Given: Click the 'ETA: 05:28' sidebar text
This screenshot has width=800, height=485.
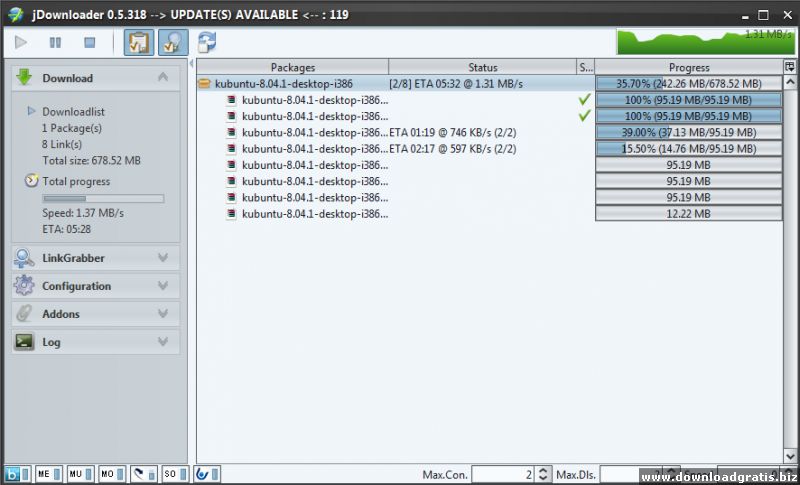Looking at the screenshot, I should (x=66, y=229).
